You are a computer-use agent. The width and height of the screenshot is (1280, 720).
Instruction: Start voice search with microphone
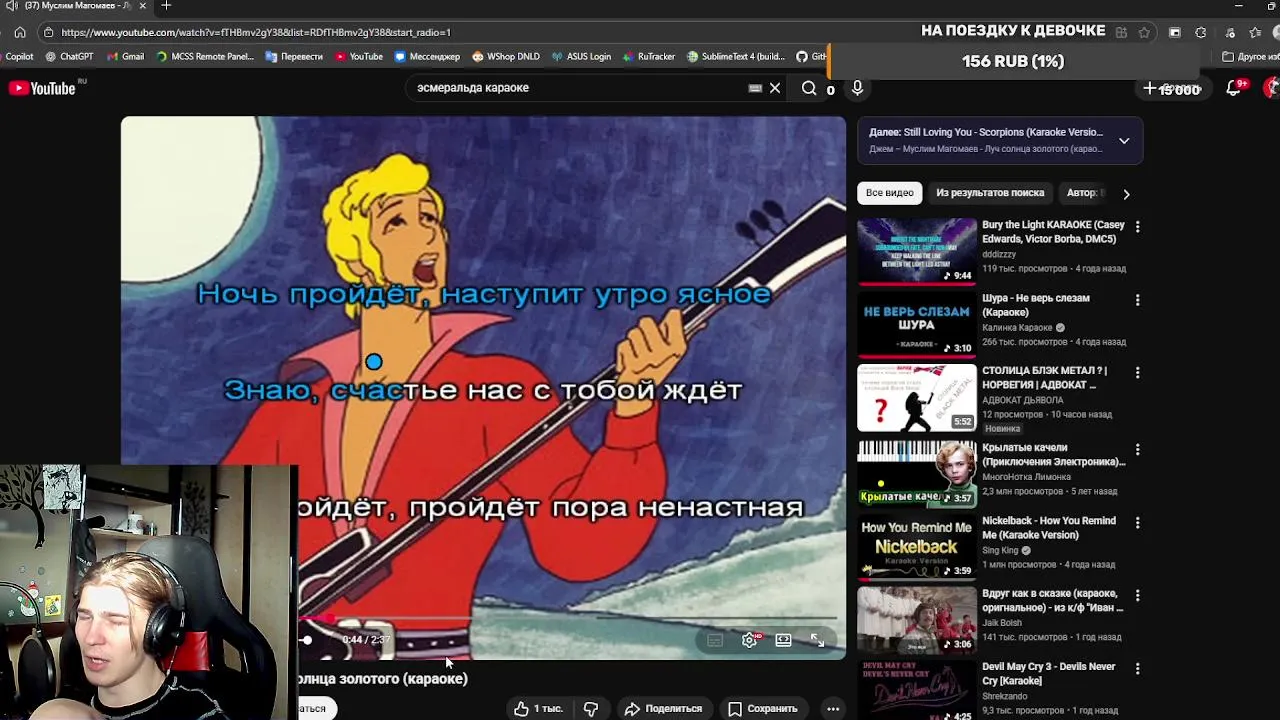click(857, 88)
